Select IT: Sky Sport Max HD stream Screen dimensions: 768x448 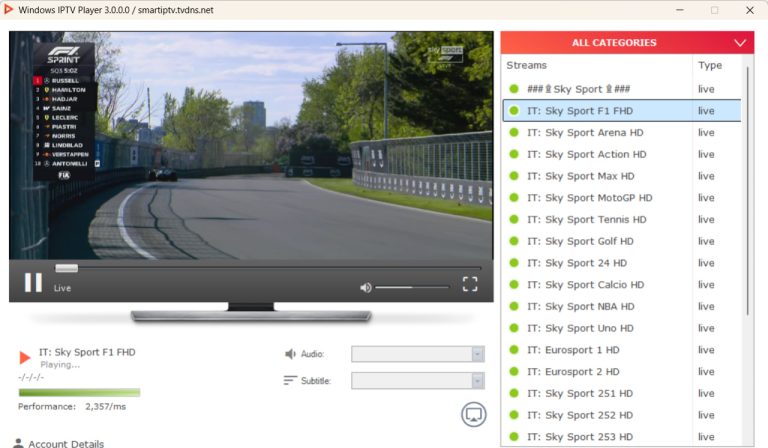tap(622, 176)
